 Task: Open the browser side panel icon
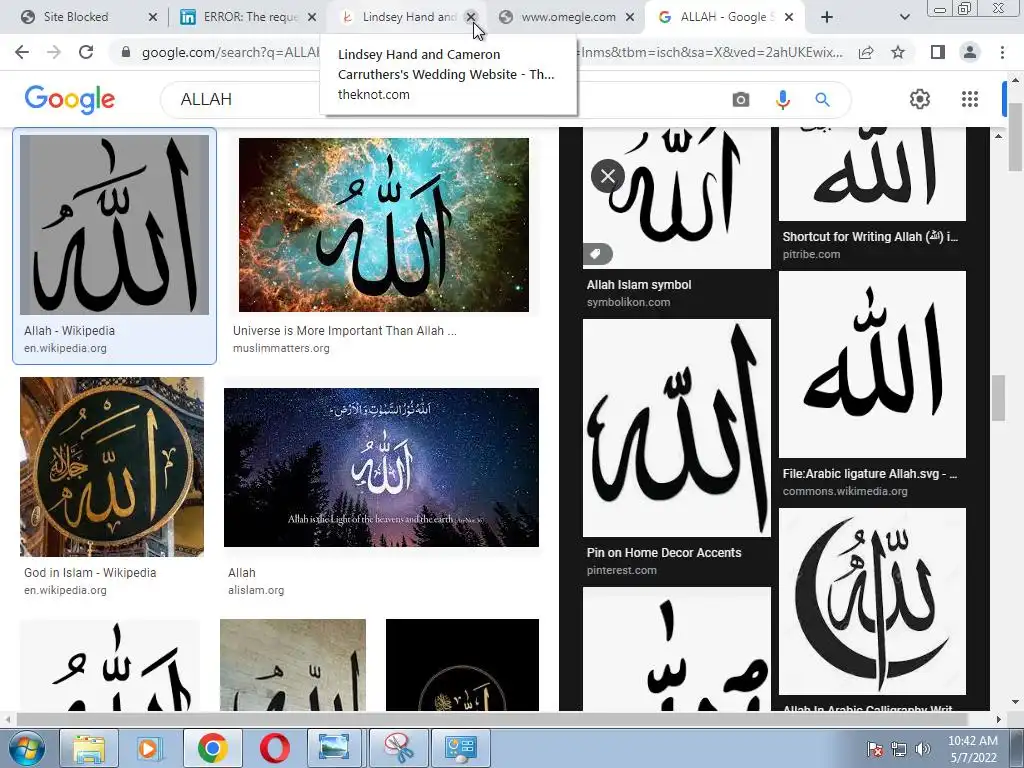tap(938, 52)
